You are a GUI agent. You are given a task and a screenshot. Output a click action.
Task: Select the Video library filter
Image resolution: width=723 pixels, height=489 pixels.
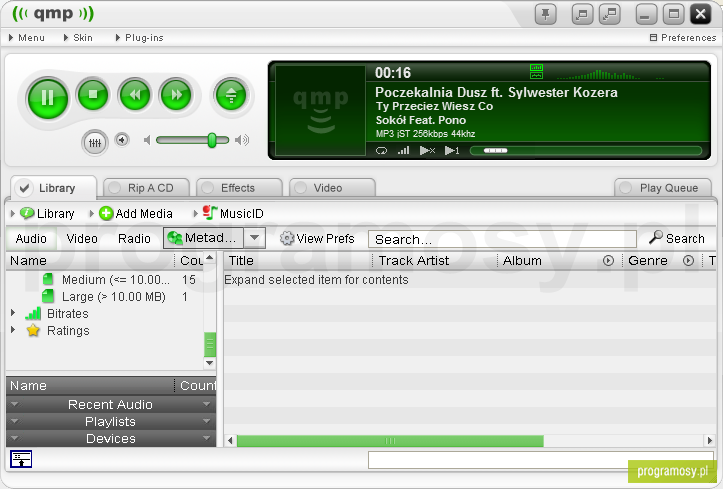click(82, 239)
